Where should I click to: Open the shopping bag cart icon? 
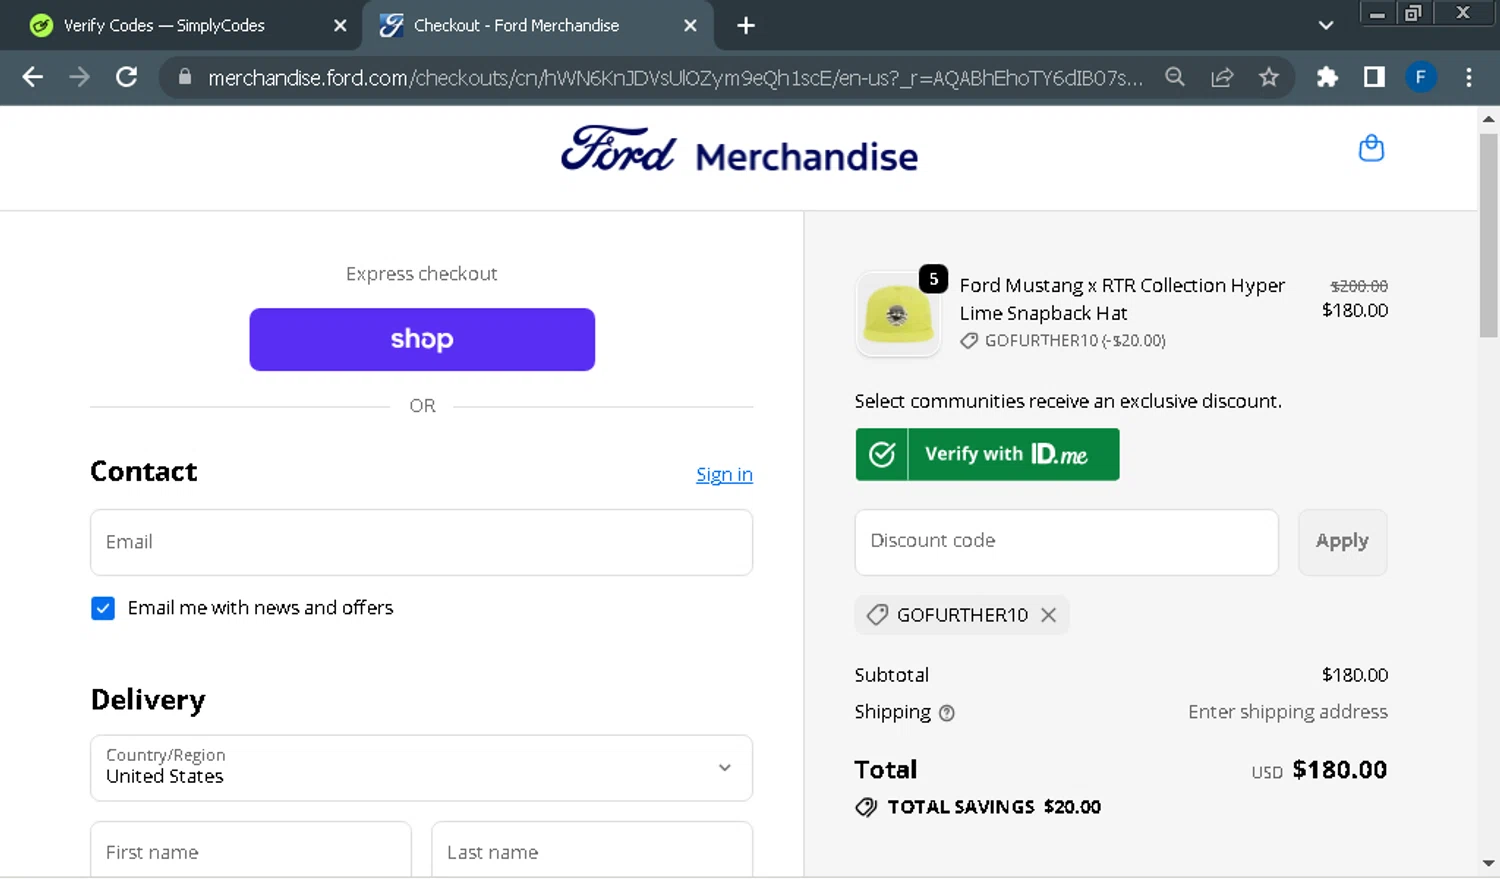1371,148
